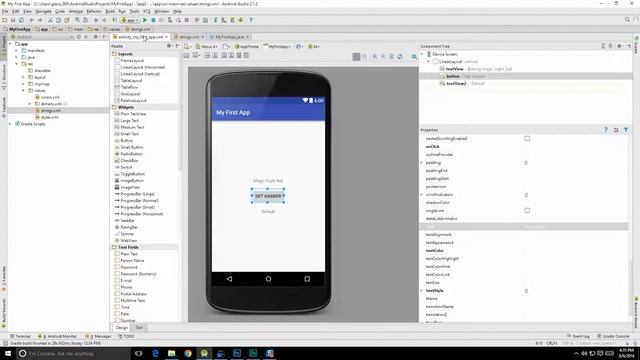Click the Debug app bug icon
The image size is (640, 360).
point(153,20)
